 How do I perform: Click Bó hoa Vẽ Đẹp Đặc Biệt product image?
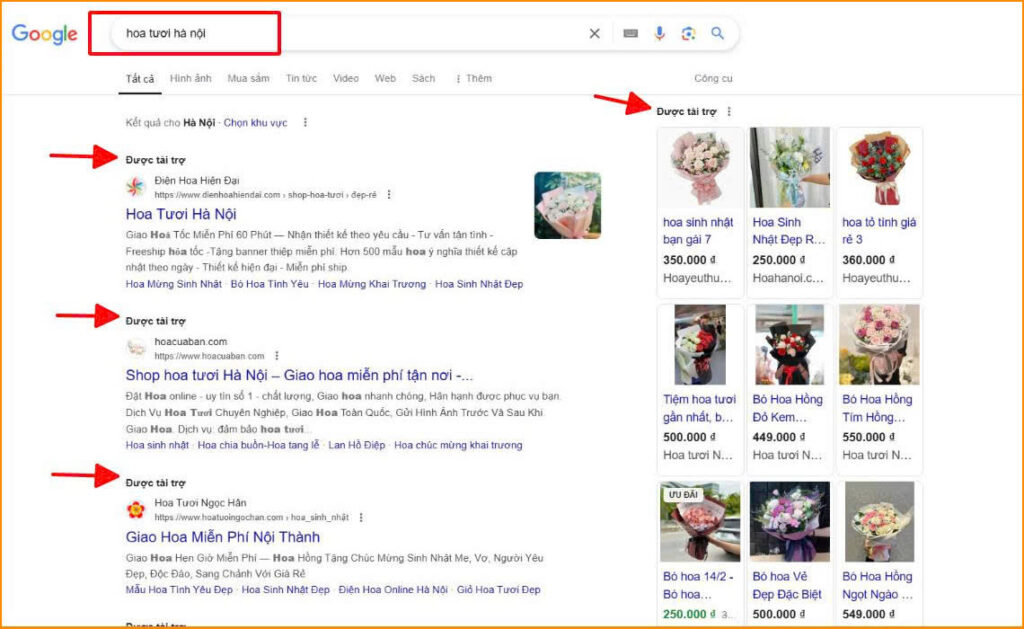(x=790, y=522)
